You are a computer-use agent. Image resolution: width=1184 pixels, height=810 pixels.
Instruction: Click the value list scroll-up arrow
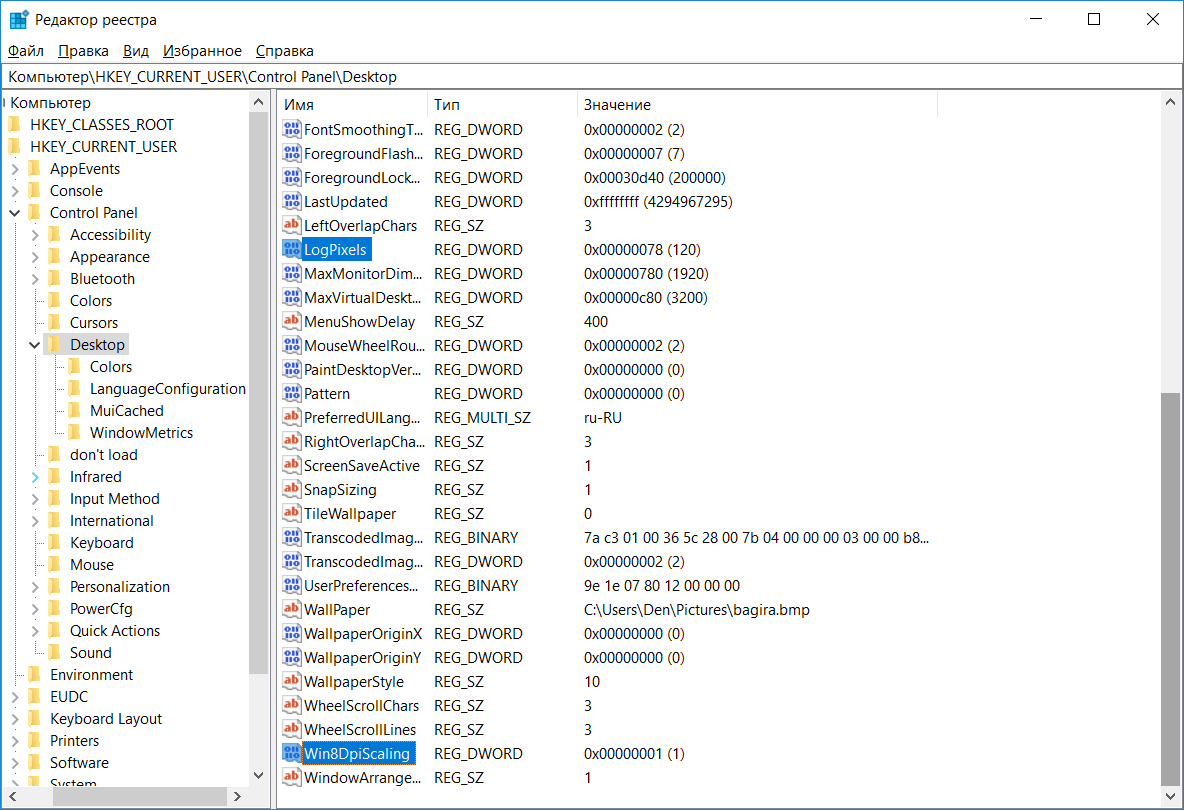pyautogui.click(x=1170, y=101)
